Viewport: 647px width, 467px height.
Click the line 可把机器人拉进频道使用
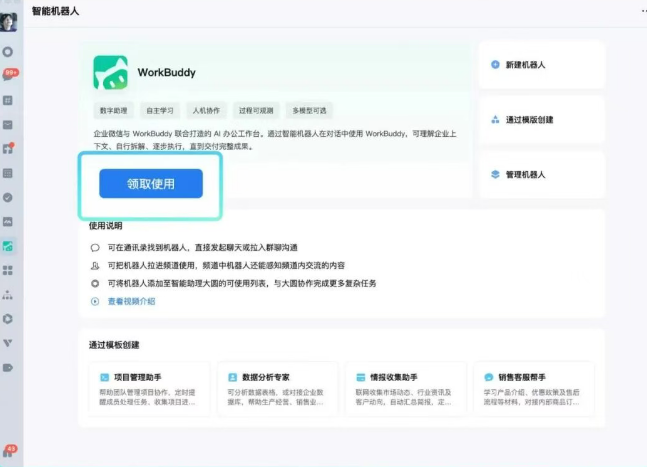(x=226, y=266)
